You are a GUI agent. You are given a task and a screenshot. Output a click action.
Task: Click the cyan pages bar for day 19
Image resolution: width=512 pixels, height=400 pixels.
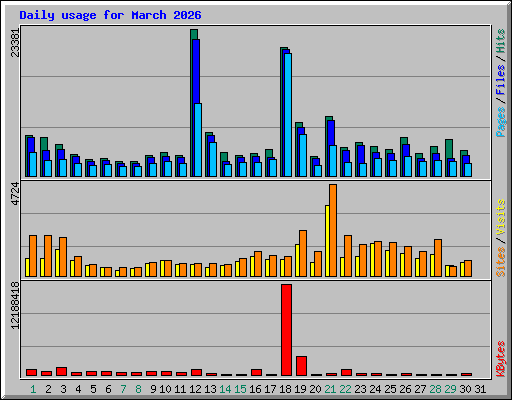pyautogui.click(x=303, y=155)
